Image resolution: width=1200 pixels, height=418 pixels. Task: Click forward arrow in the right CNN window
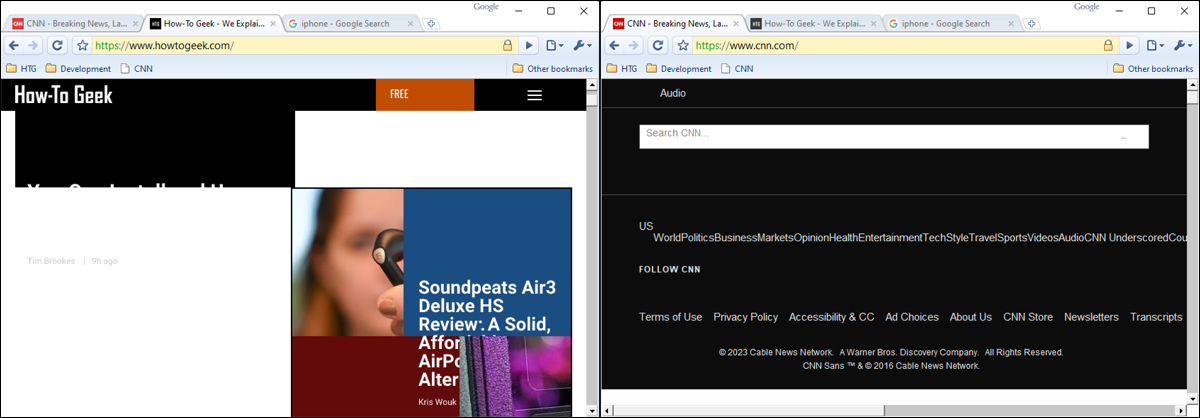pyautogui.click(x=634, y=45)
